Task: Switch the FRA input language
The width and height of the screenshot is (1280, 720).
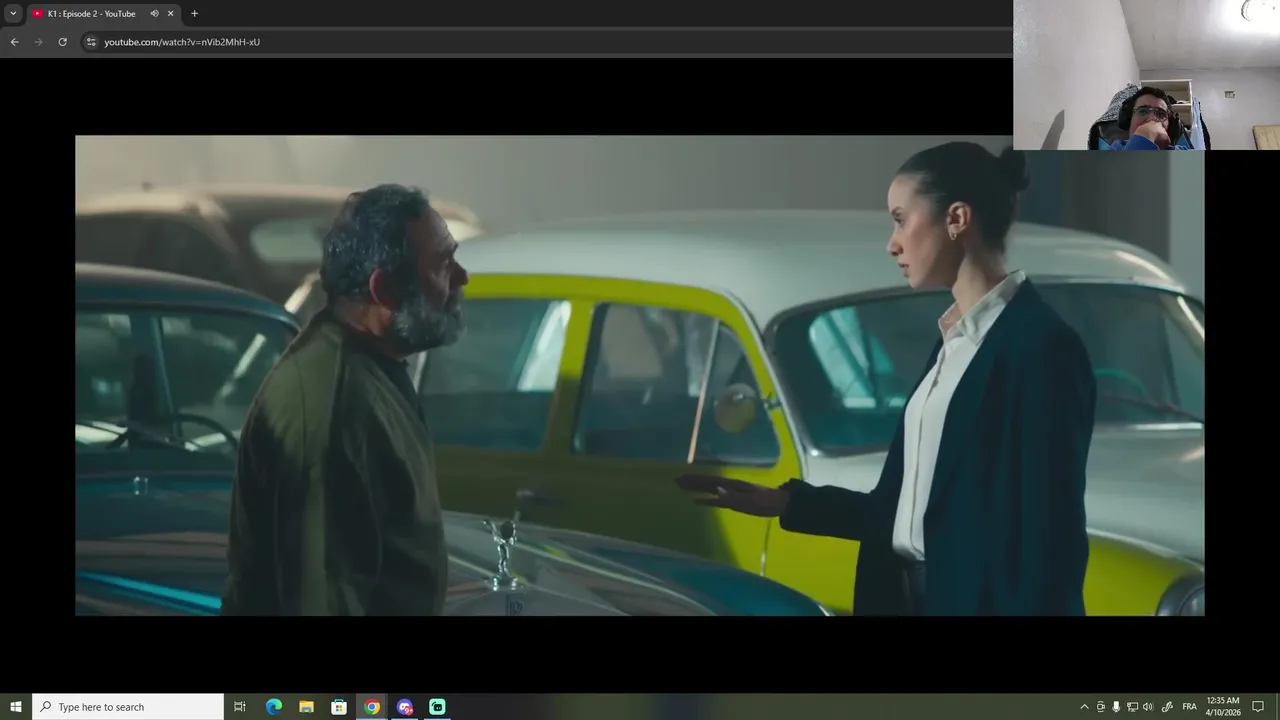Action: click(1189, 707)
